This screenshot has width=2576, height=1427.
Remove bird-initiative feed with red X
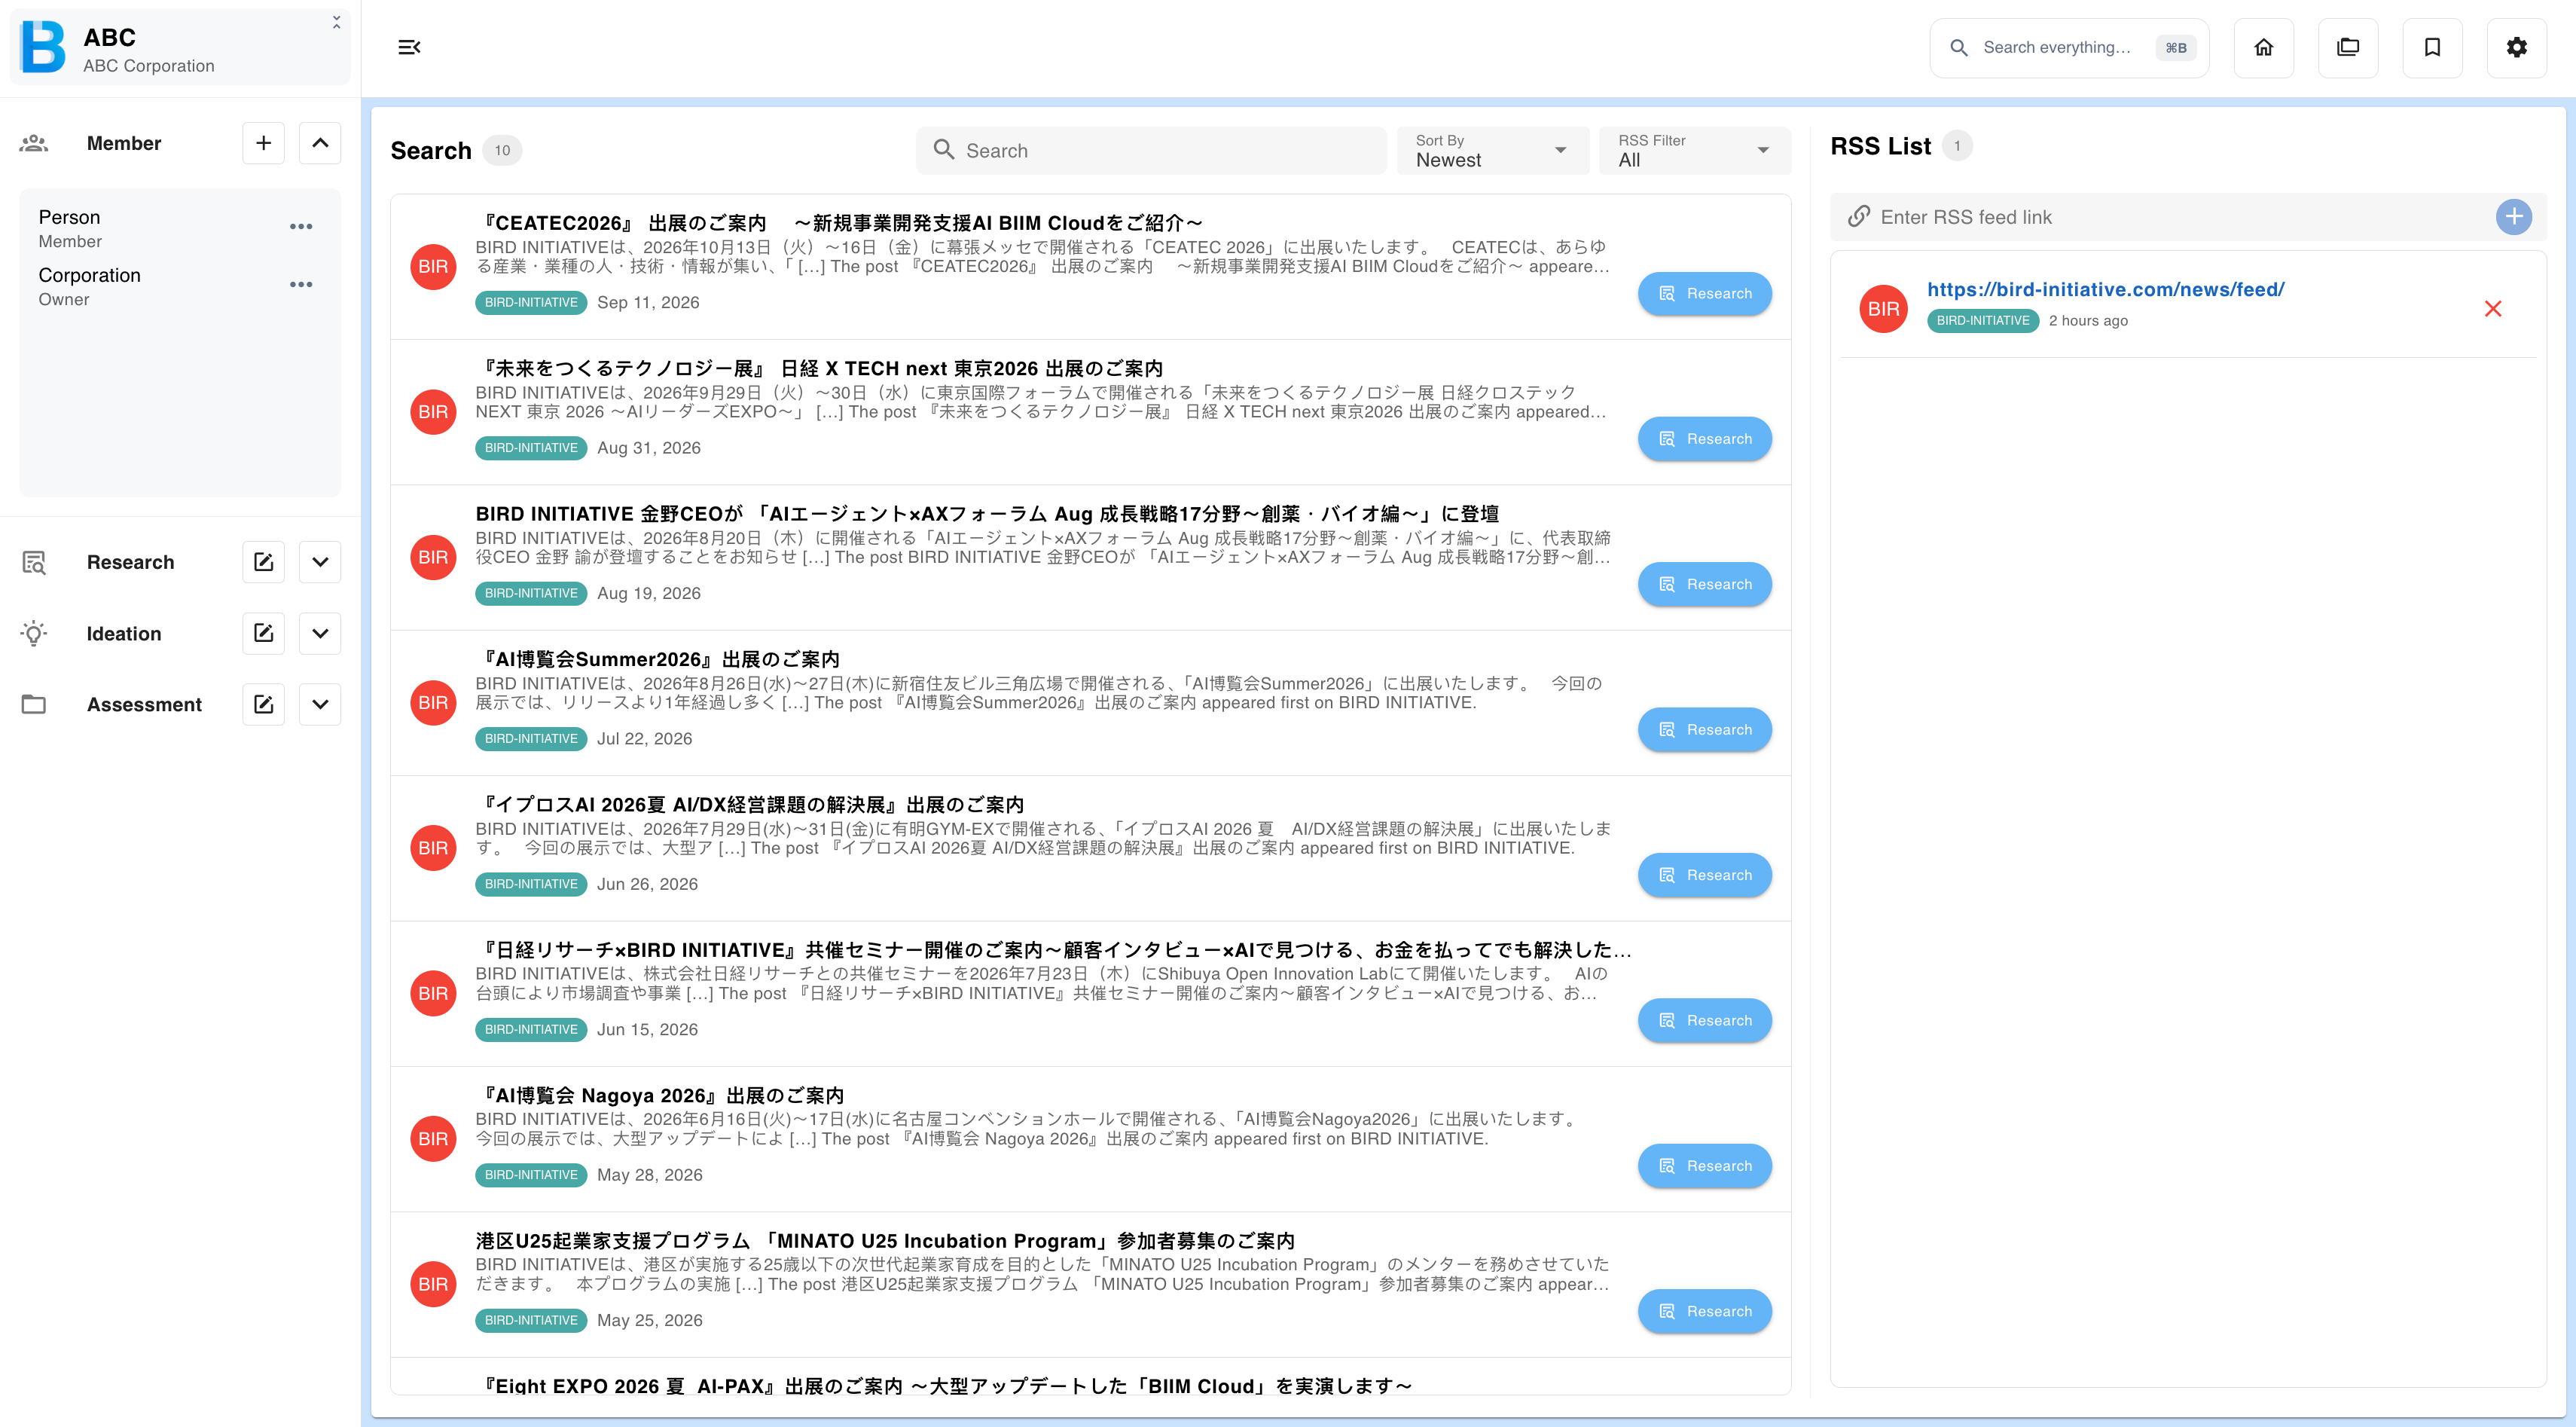tap(2492, 309)
